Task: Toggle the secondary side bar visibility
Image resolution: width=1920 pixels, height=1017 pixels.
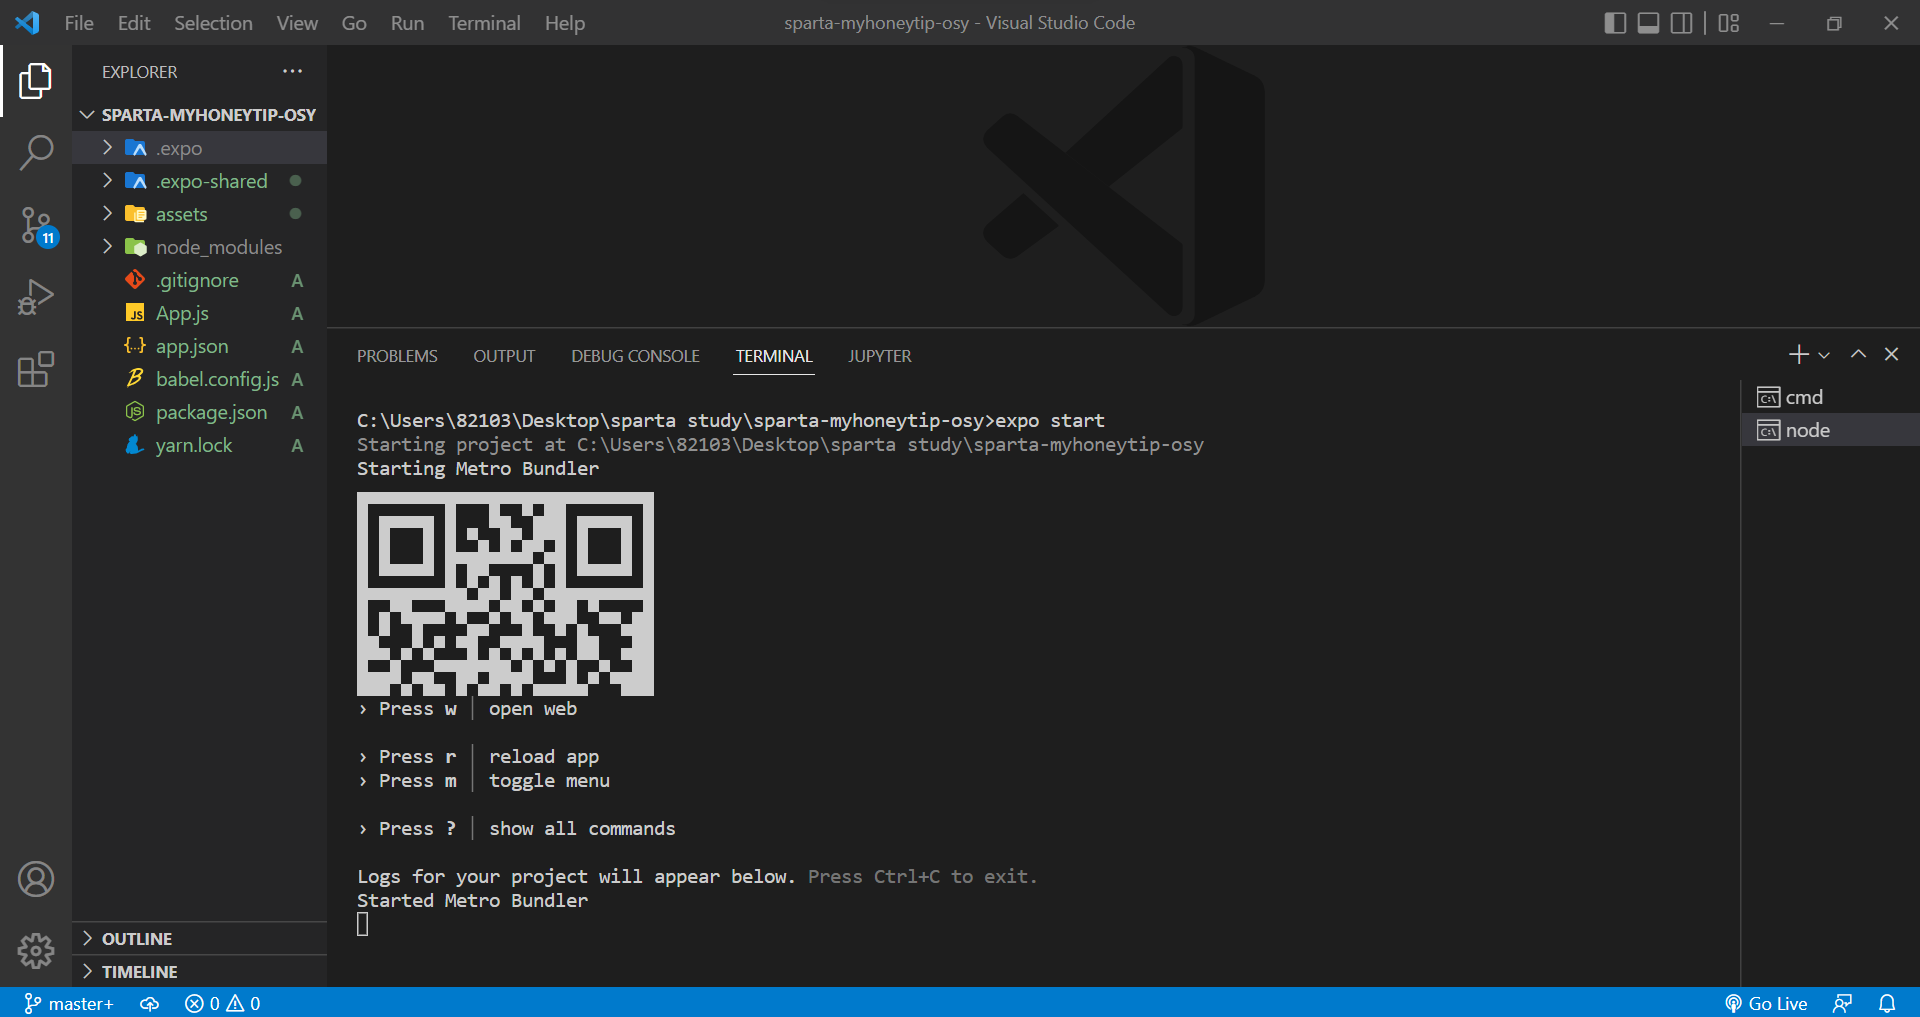Action: tap(1682, 23)
